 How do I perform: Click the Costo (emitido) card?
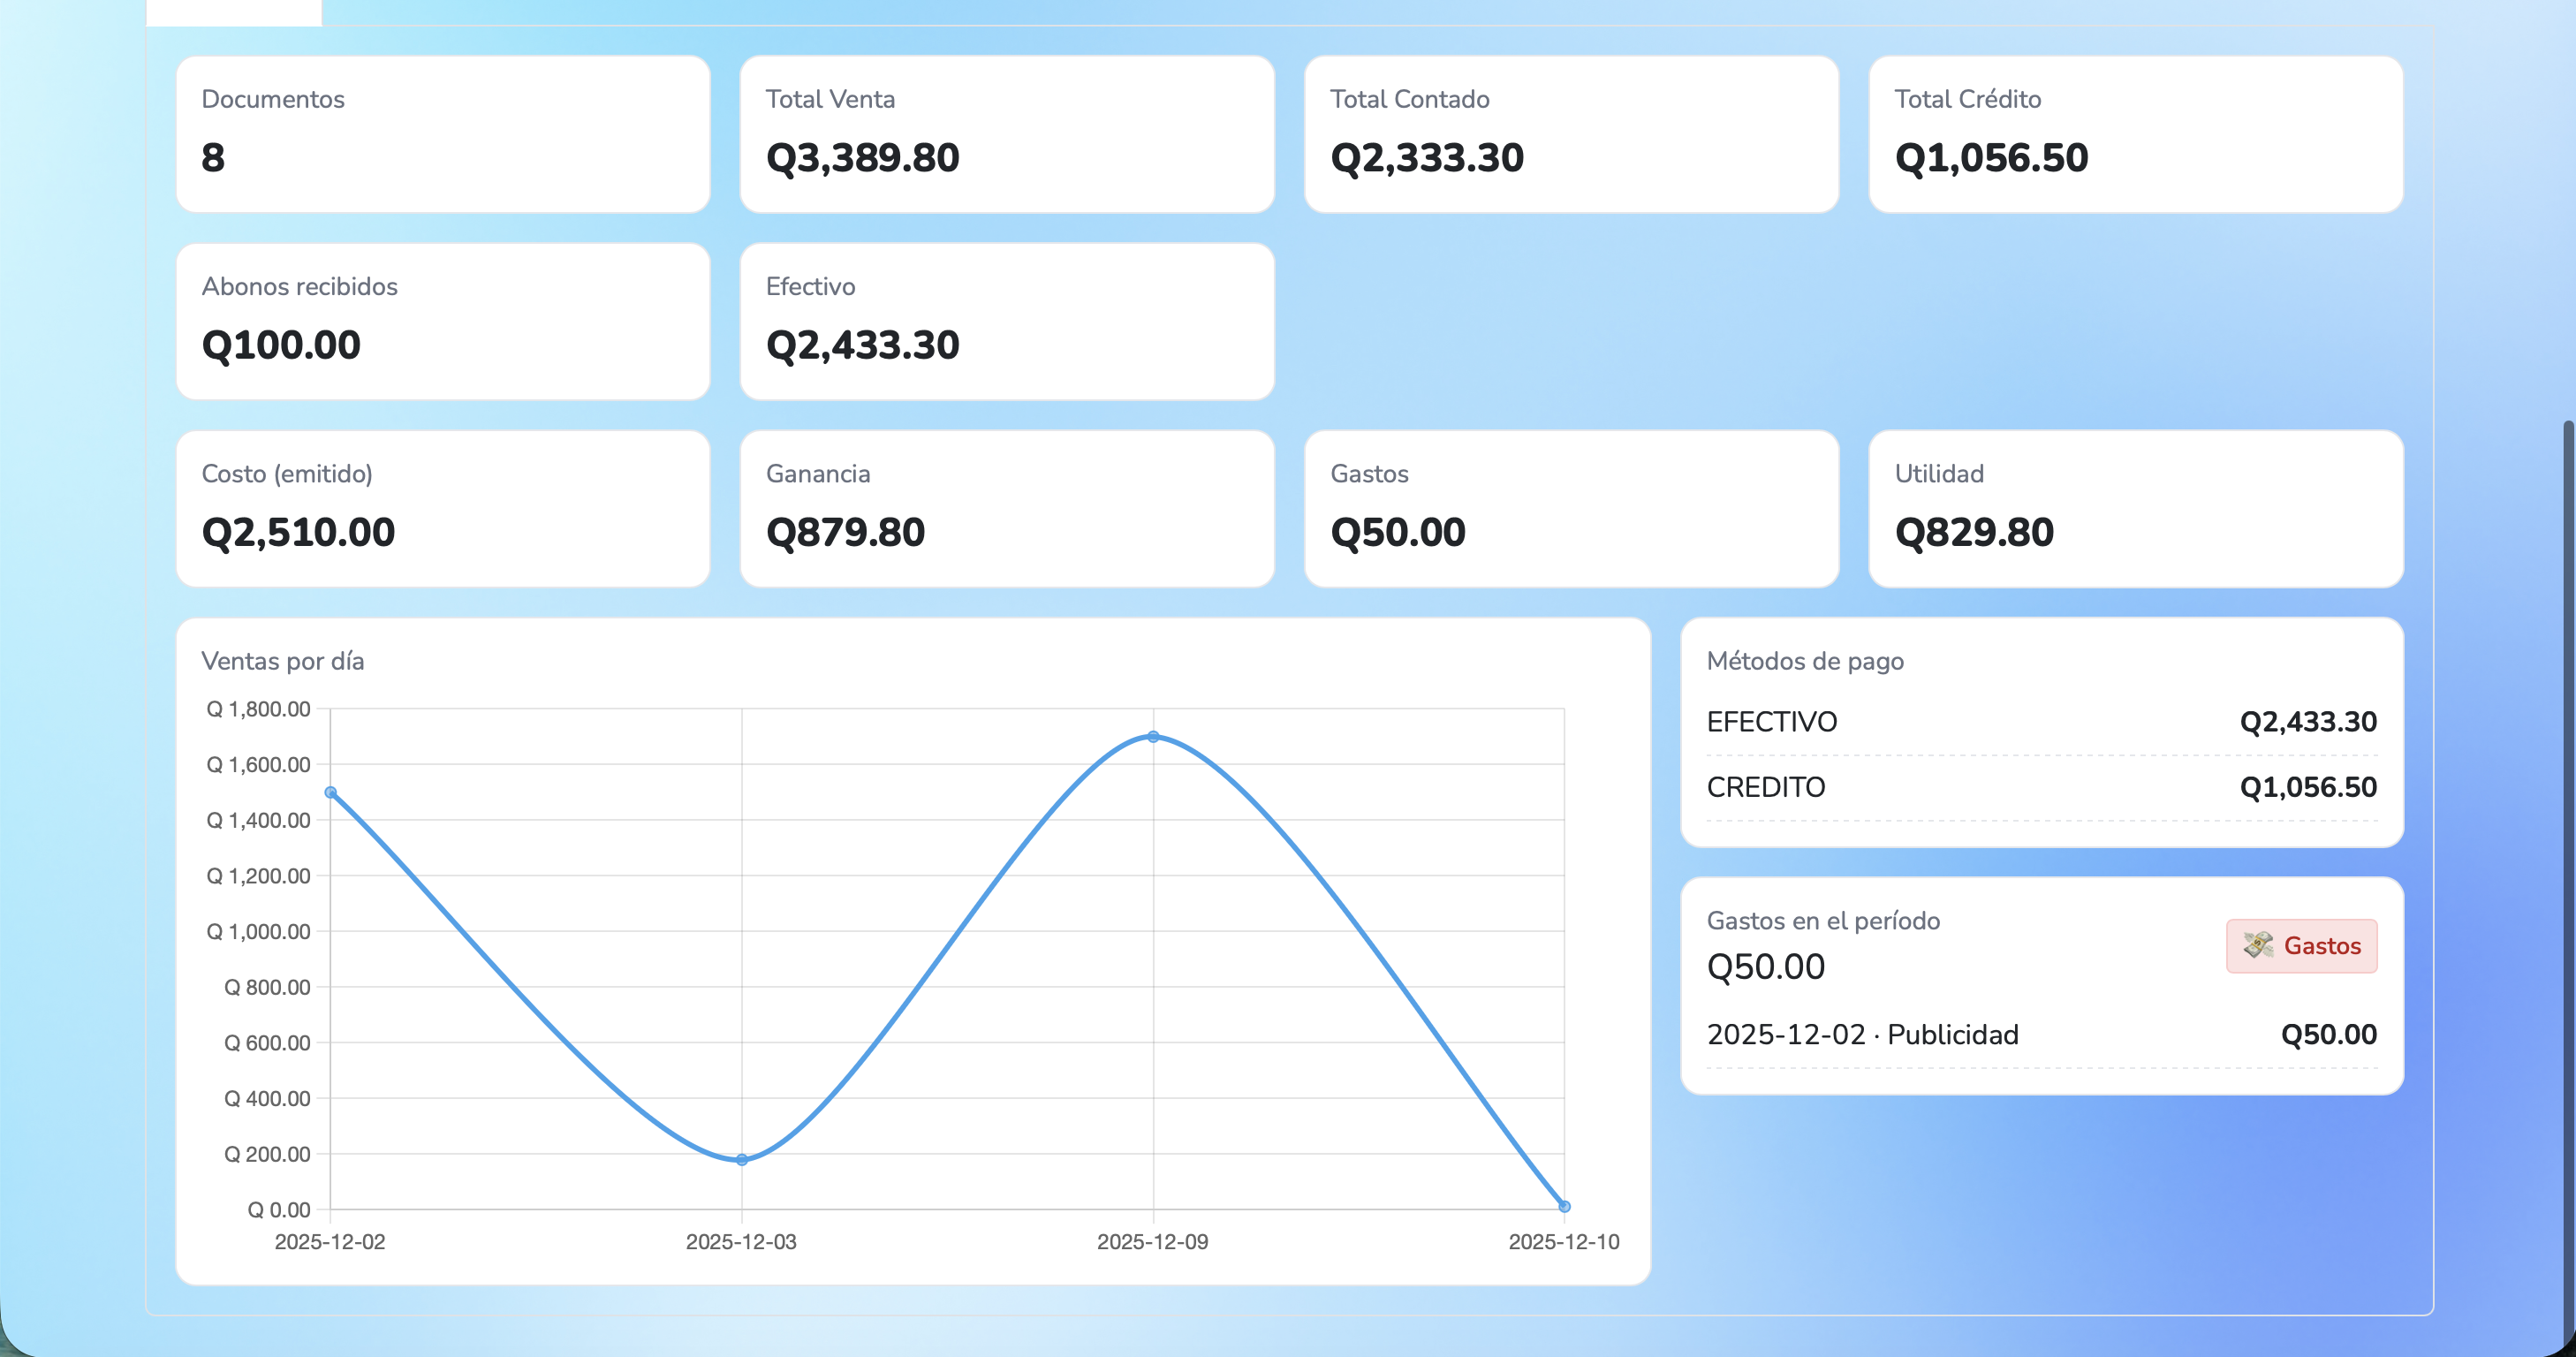pyautogui.click(x=443, y=508)
